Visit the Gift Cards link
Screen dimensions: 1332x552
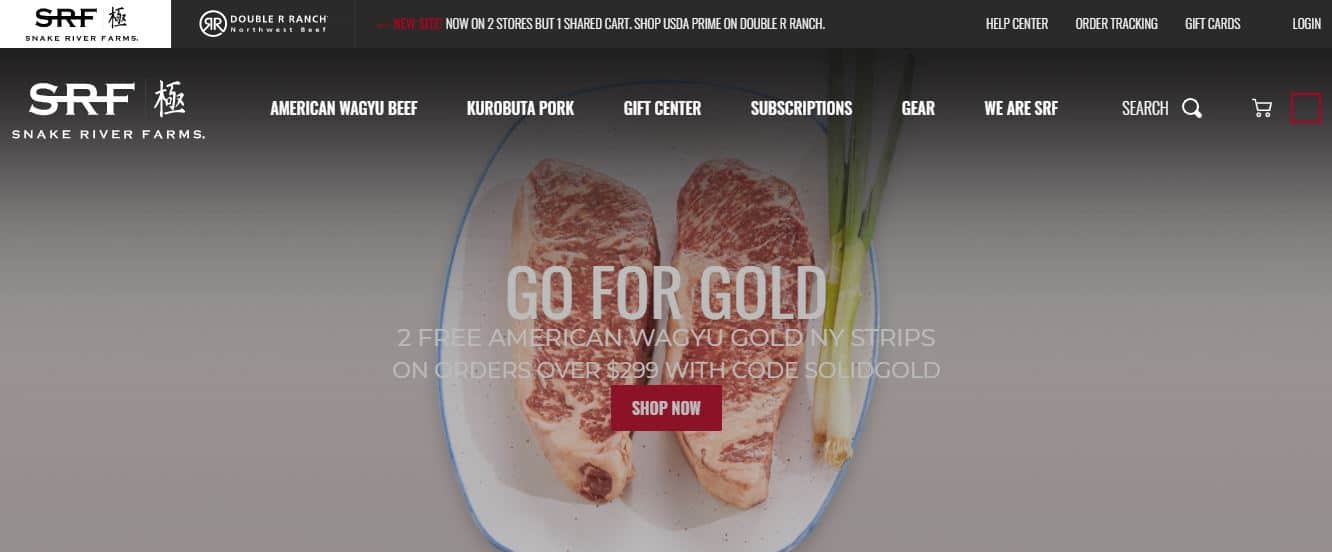coord(1213,24)
